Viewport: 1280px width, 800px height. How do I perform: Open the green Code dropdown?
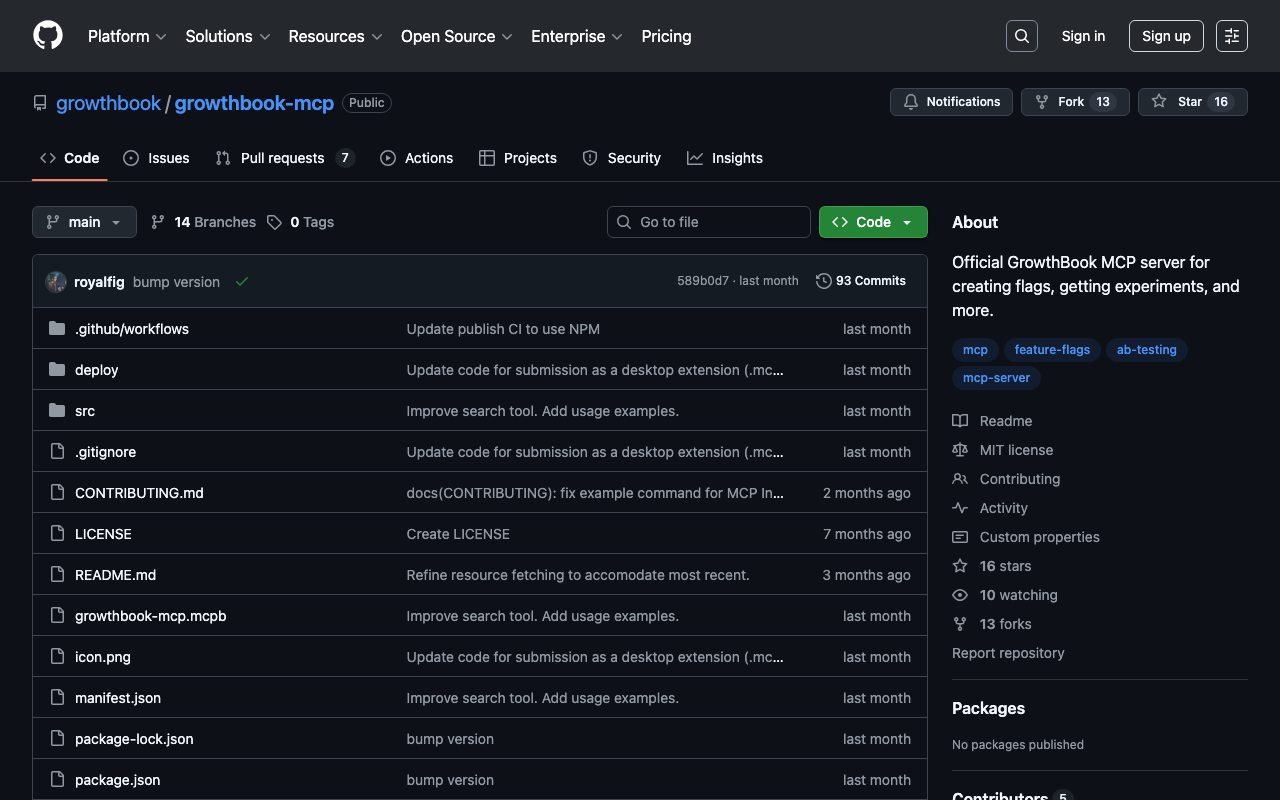coord(872,222)
